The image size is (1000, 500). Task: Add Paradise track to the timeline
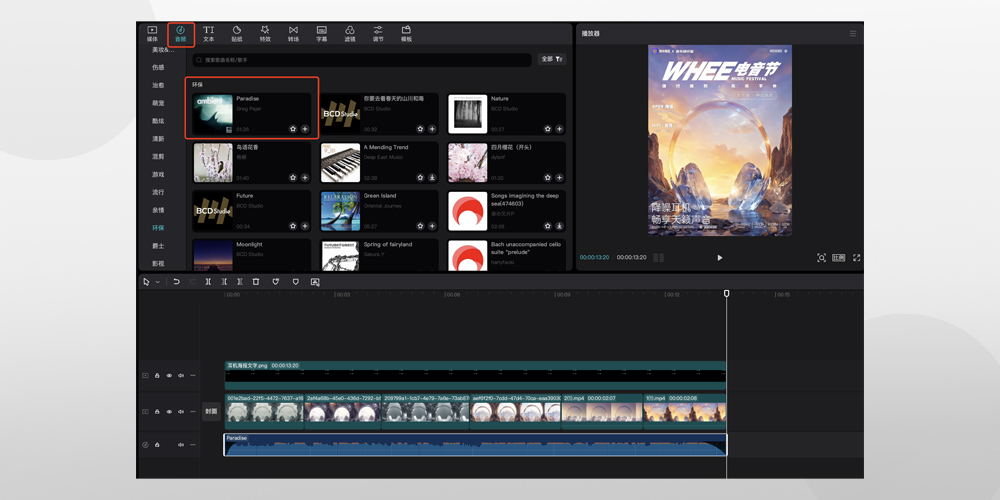pyautogui.click(x=305, y=129)
